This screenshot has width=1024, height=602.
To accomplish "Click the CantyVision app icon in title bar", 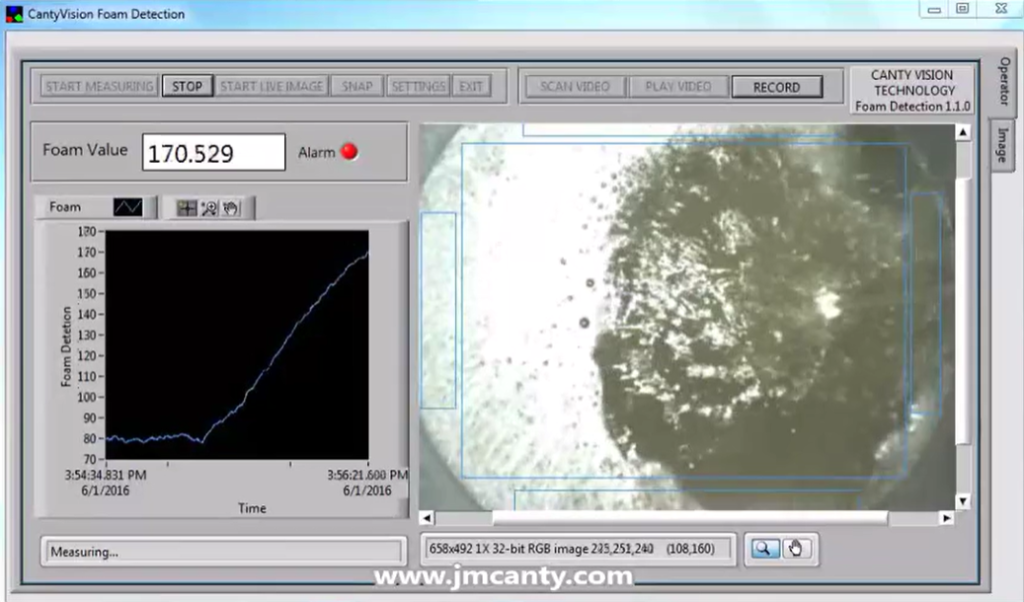I will pos(12,14).
